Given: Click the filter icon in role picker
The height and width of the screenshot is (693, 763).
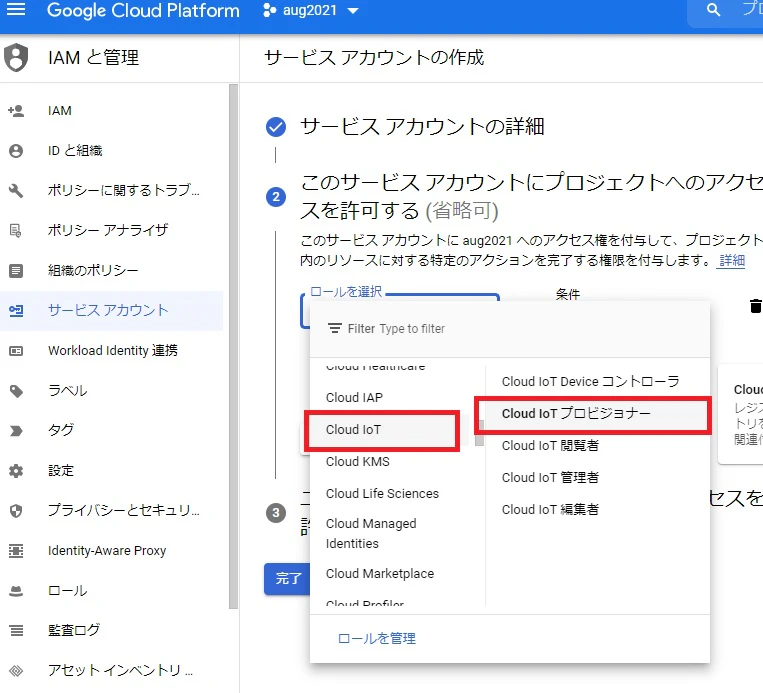Looking at the screenshot, I should point(334,328).
